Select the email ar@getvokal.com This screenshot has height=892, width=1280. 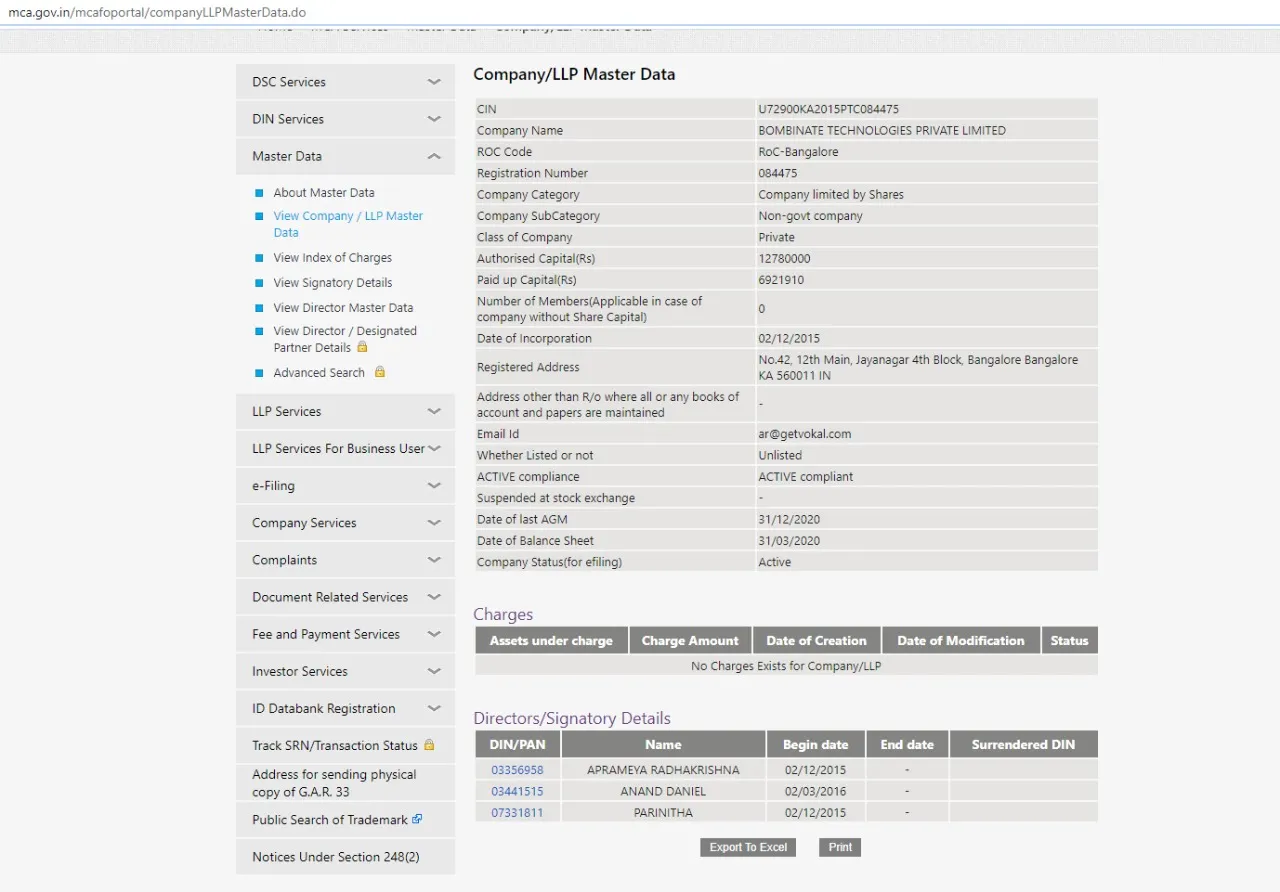pos(804,434)
